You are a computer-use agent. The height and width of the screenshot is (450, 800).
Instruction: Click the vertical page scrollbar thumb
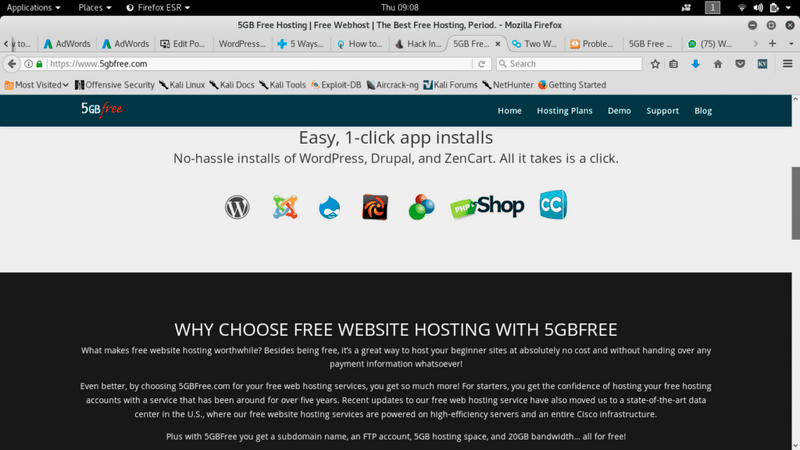795,203
